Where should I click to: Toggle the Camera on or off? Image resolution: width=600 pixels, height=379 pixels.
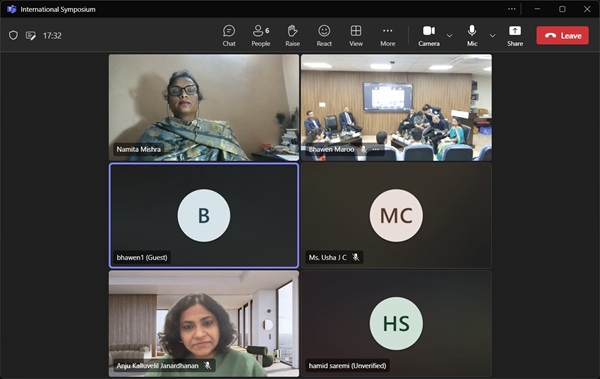coord(429,36)
